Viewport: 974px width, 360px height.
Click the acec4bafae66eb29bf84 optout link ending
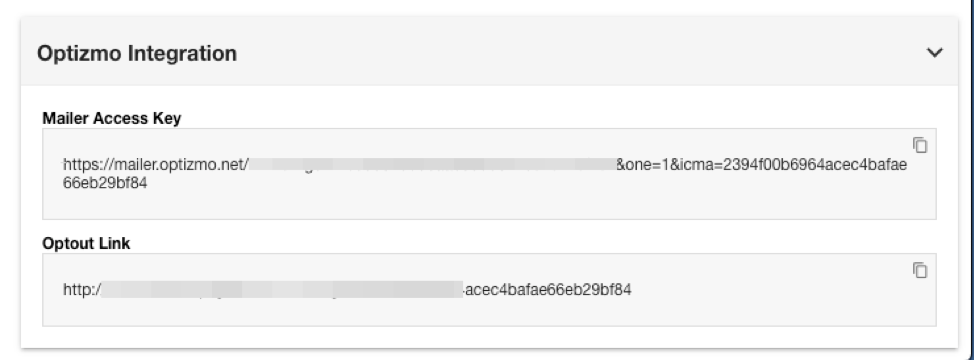coord(548,290)
